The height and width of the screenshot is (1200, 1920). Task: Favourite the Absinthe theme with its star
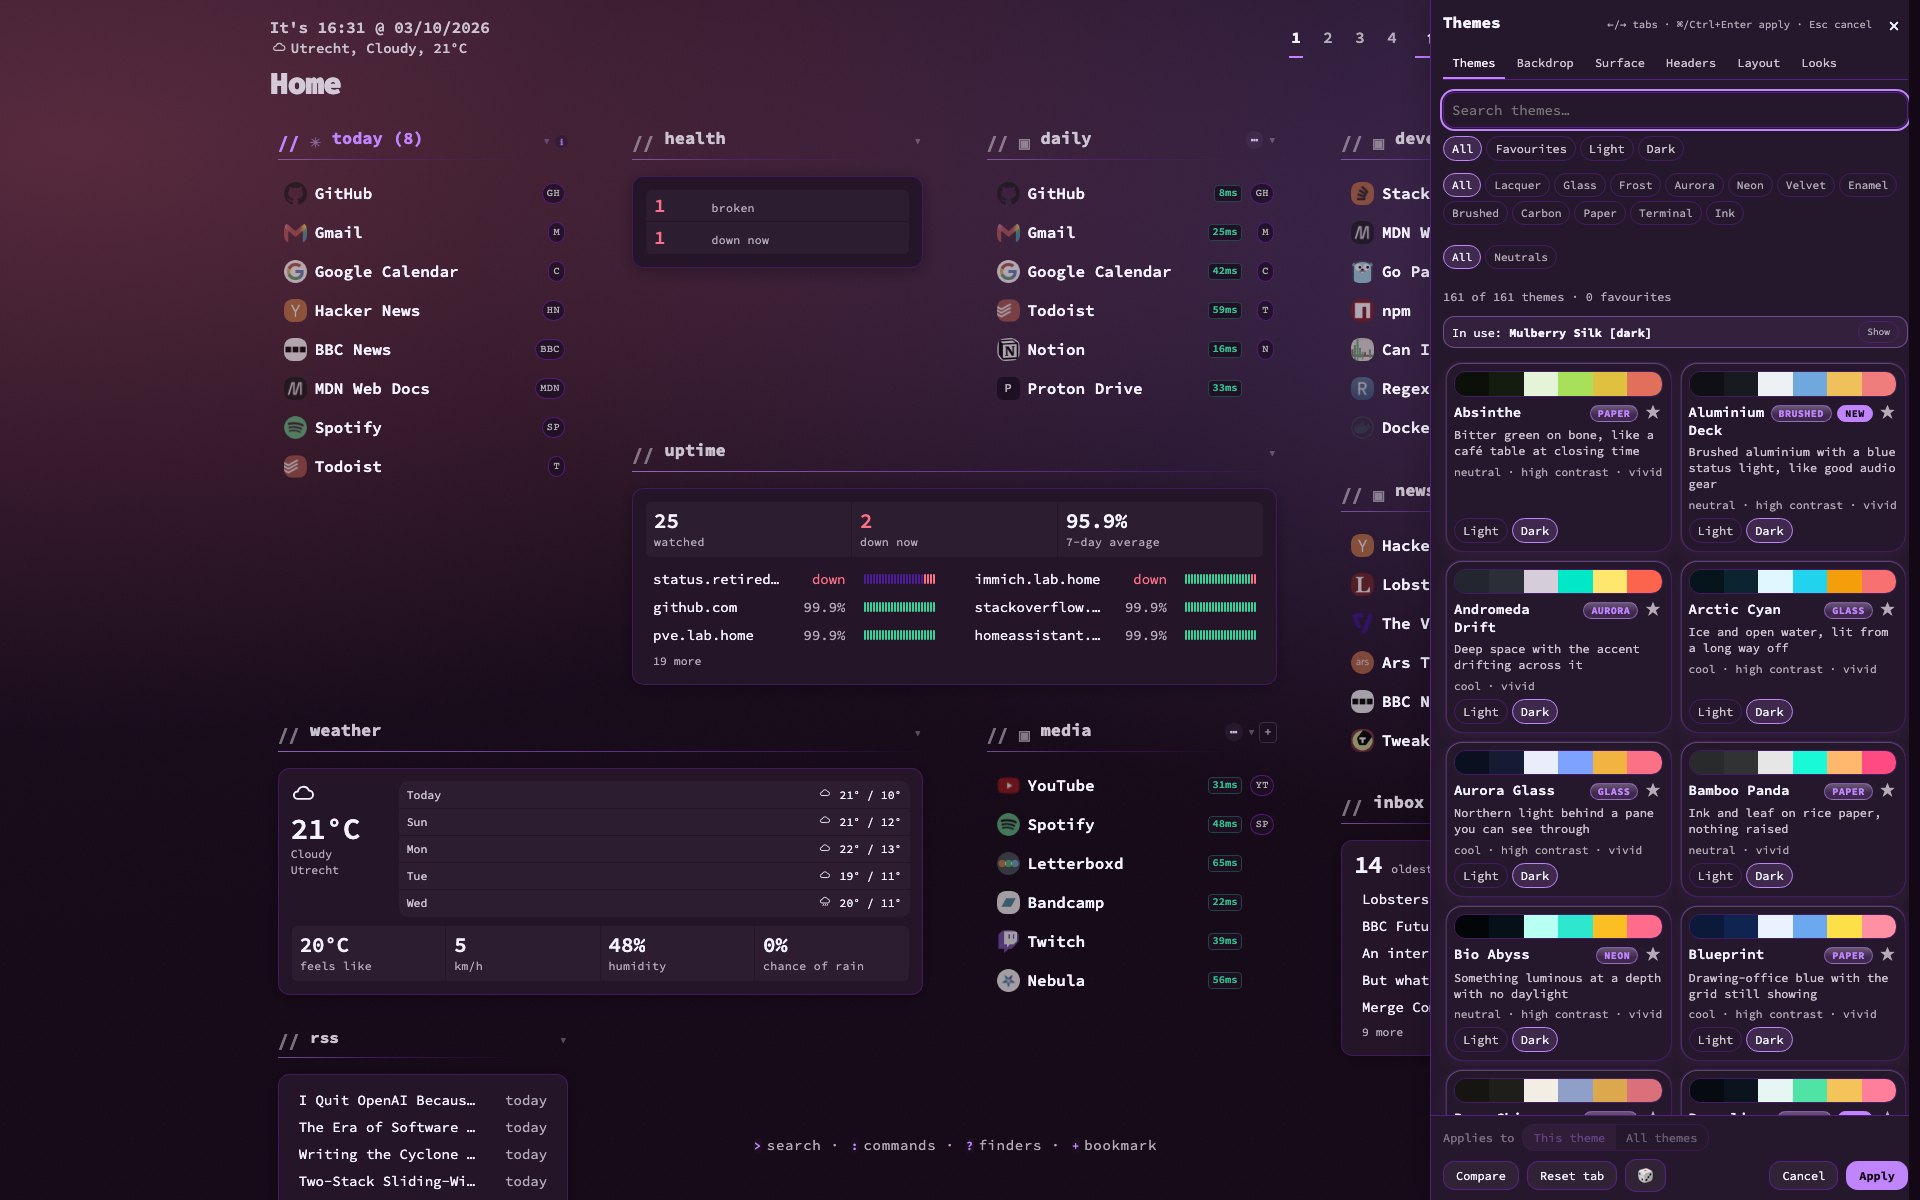coord(1653,412)
